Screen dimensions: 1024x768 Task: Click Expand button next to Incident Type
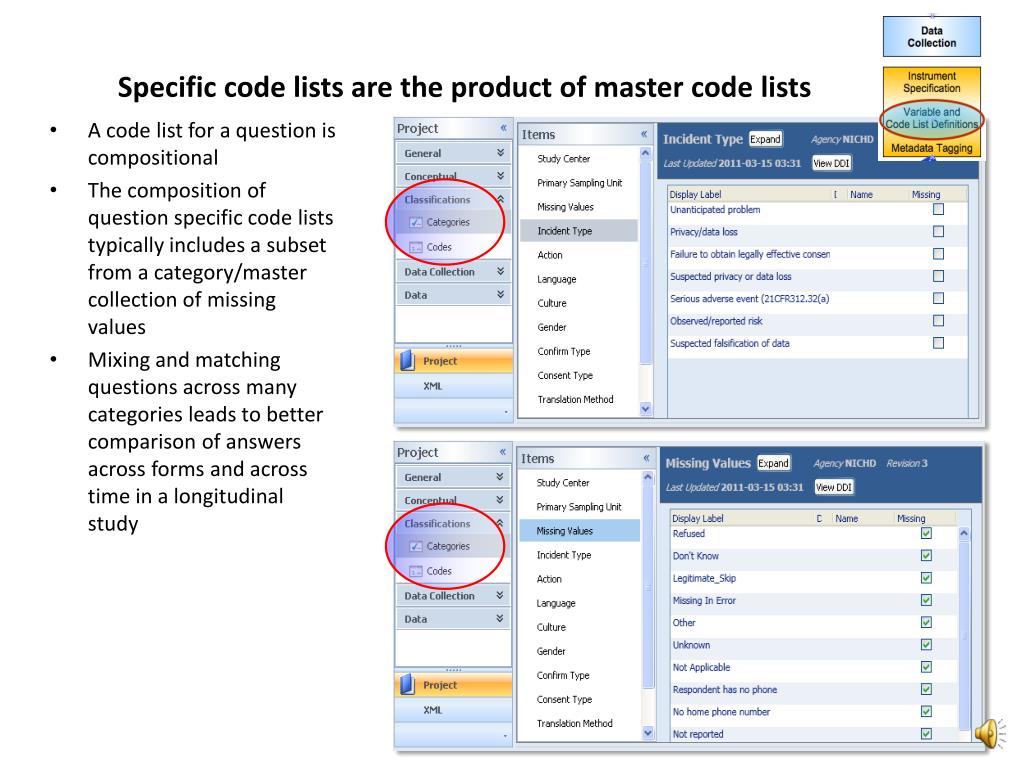765,139
